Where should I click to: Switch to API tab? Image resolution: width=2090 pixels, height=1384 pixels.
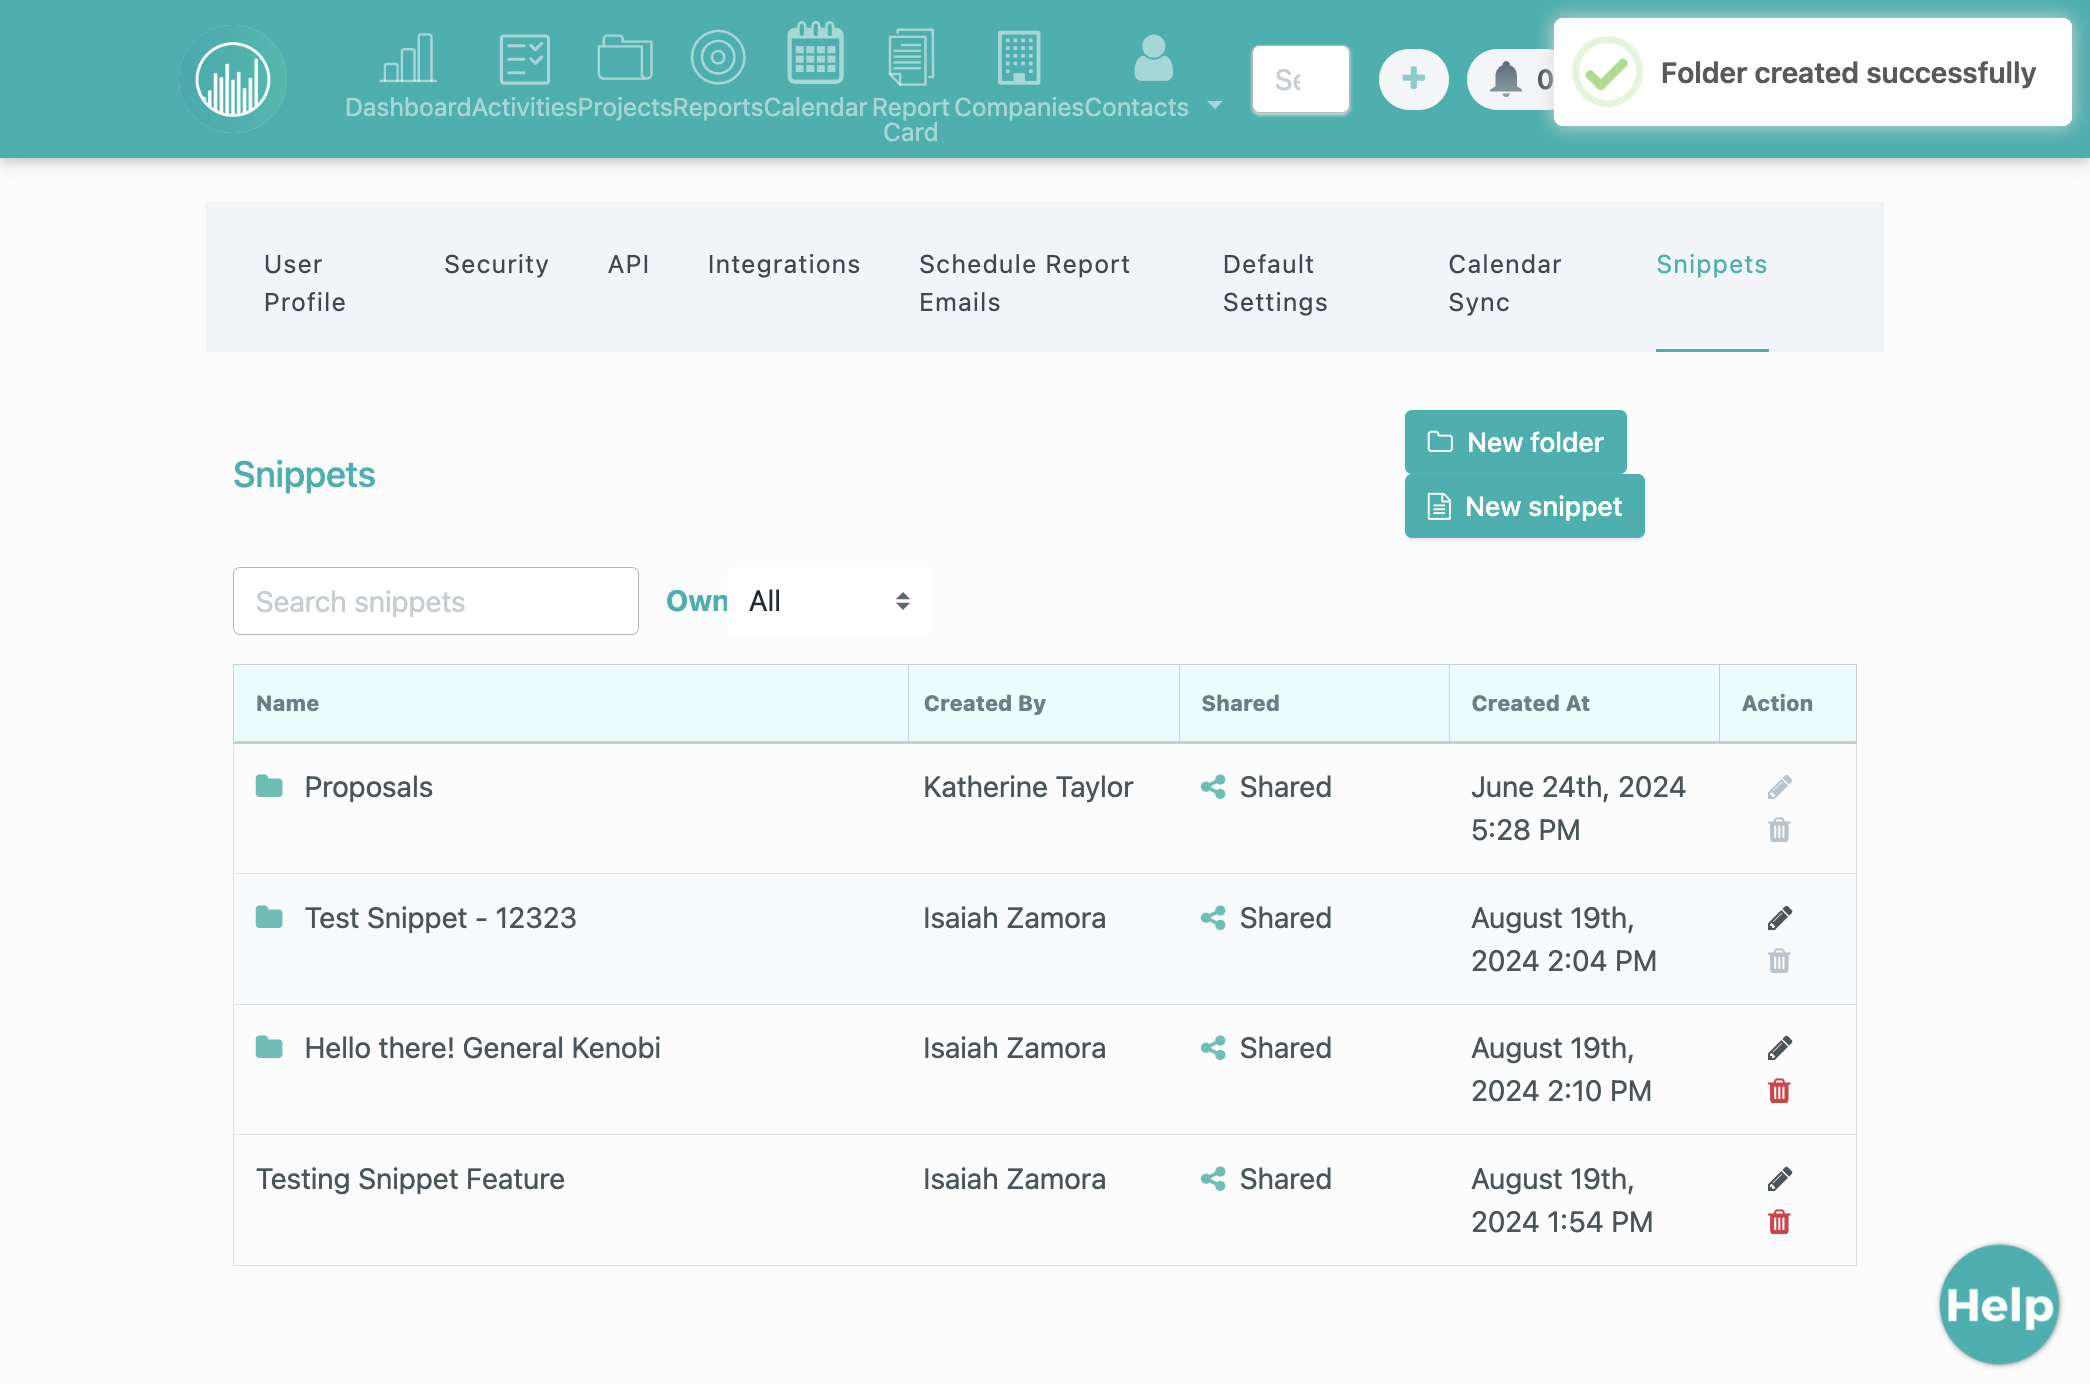pyautogui.click(x=628, y=264)
